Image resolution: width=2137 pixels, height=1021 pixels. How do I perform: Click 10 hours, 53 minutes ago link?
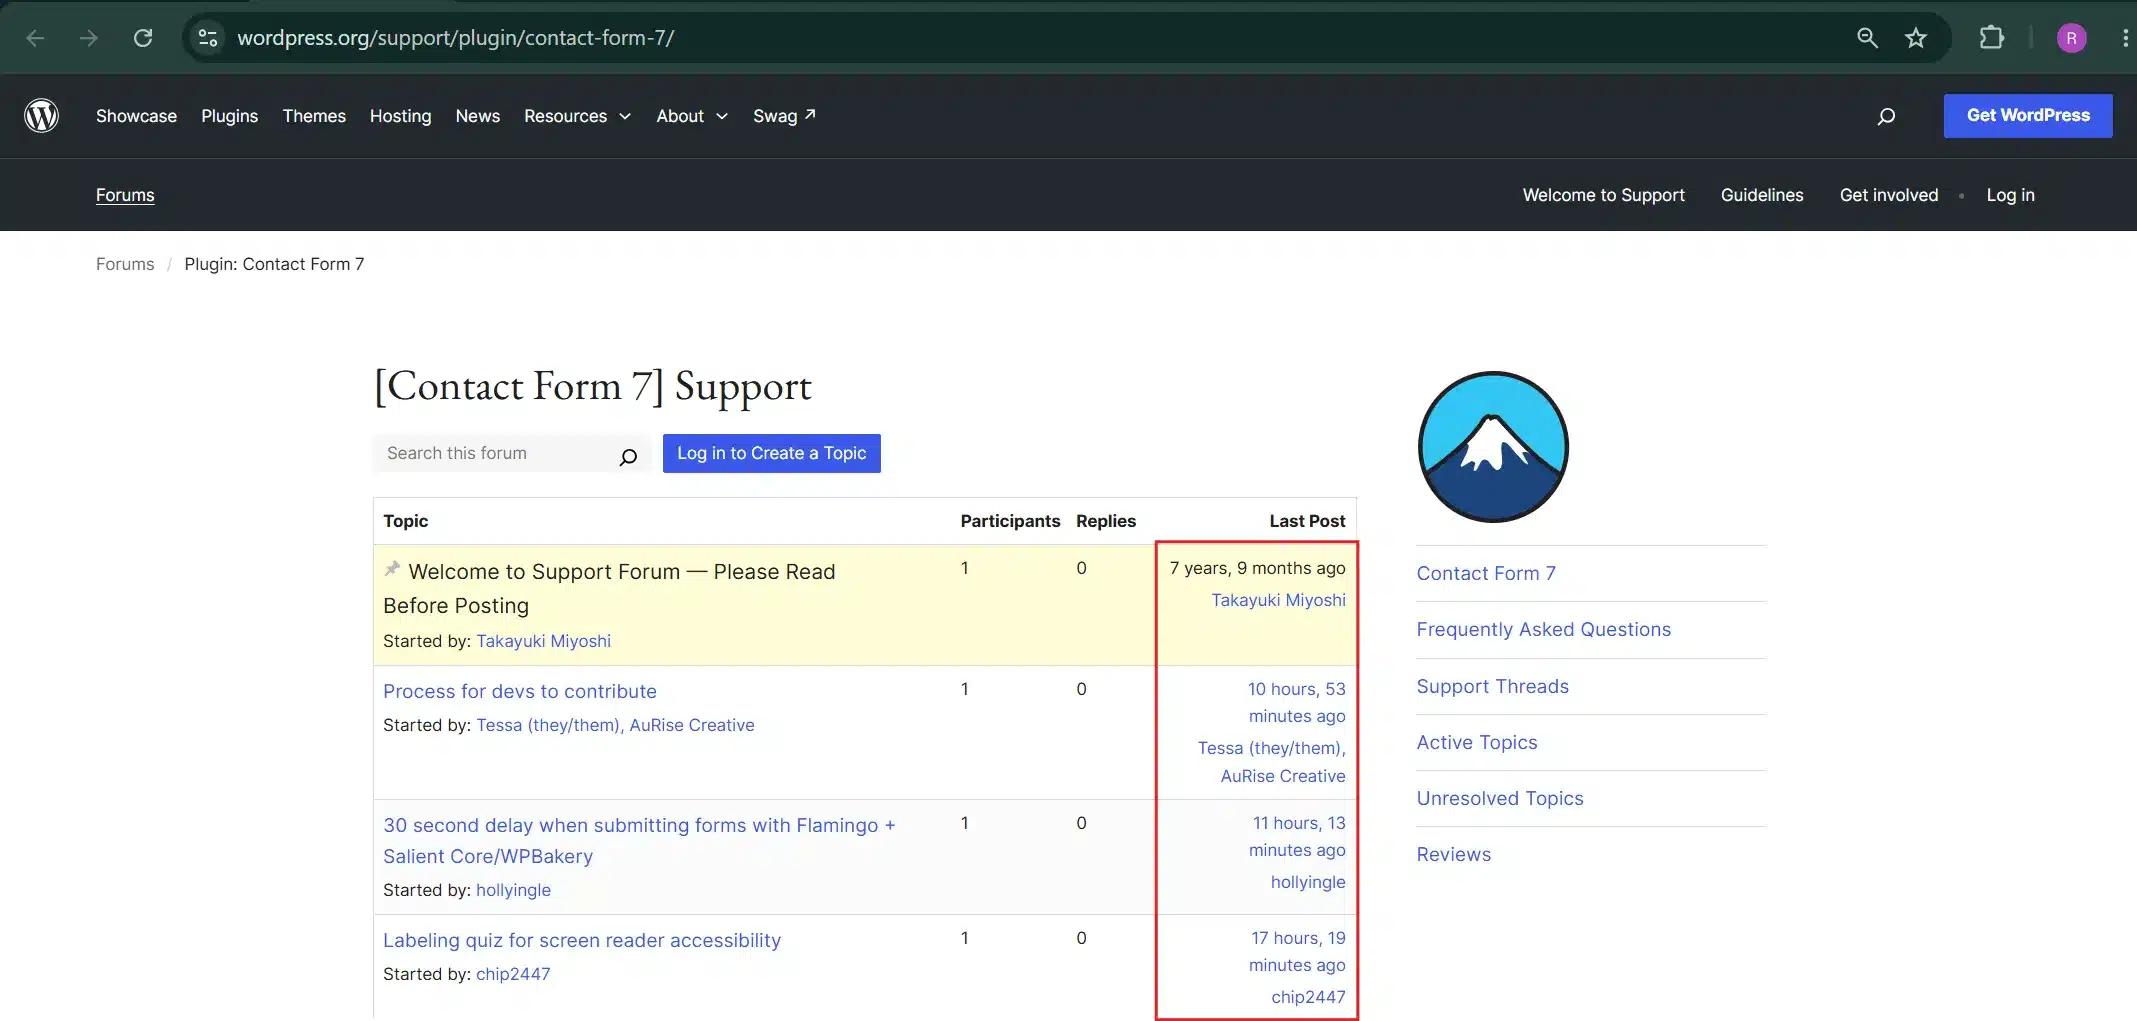click(x=1296, y=702)
